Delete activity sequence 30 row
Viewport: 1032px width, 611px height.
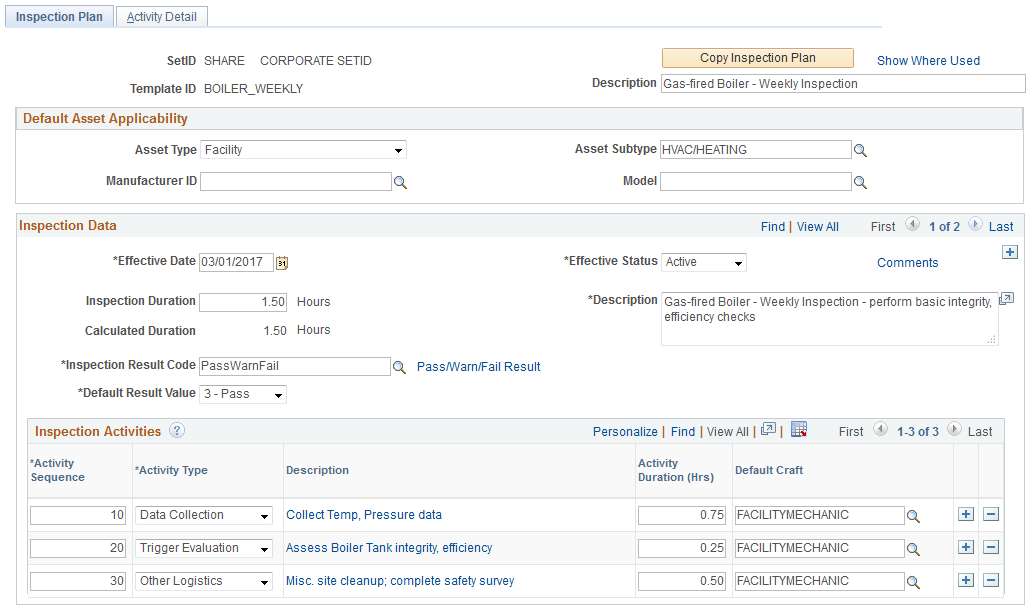(x=991, y=580)
